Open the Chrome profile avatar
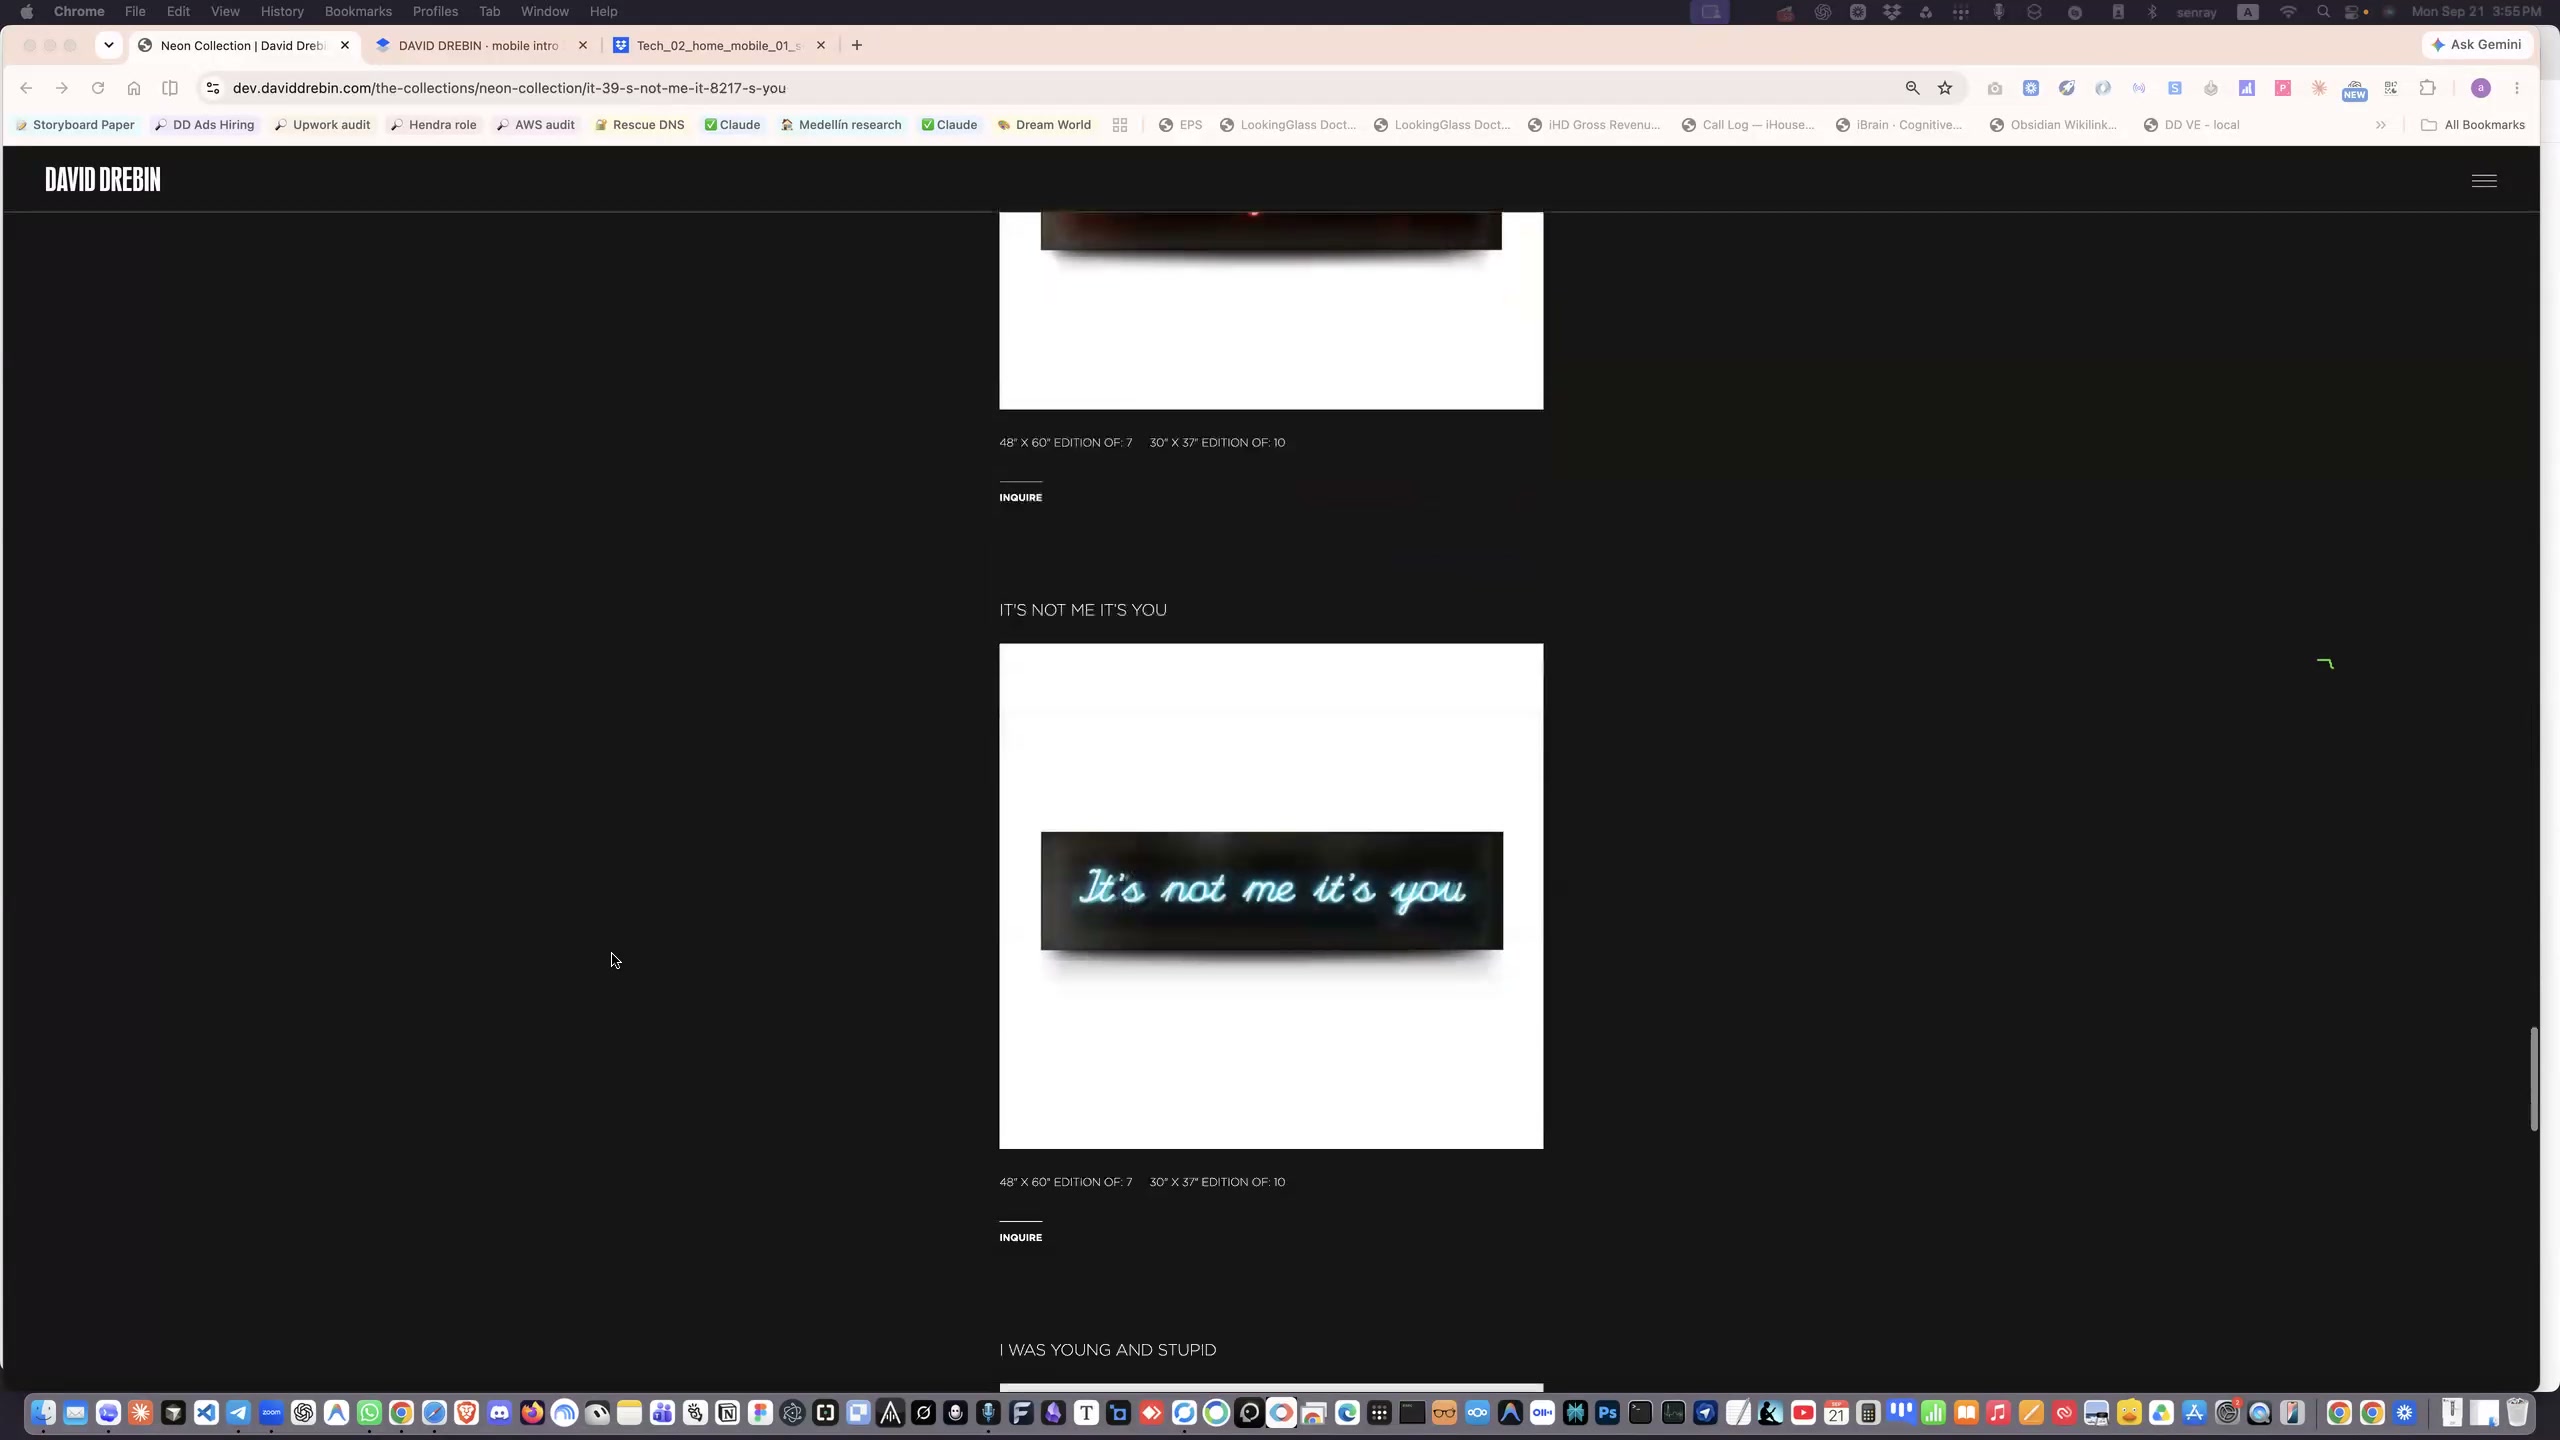 coord(2480,88)
